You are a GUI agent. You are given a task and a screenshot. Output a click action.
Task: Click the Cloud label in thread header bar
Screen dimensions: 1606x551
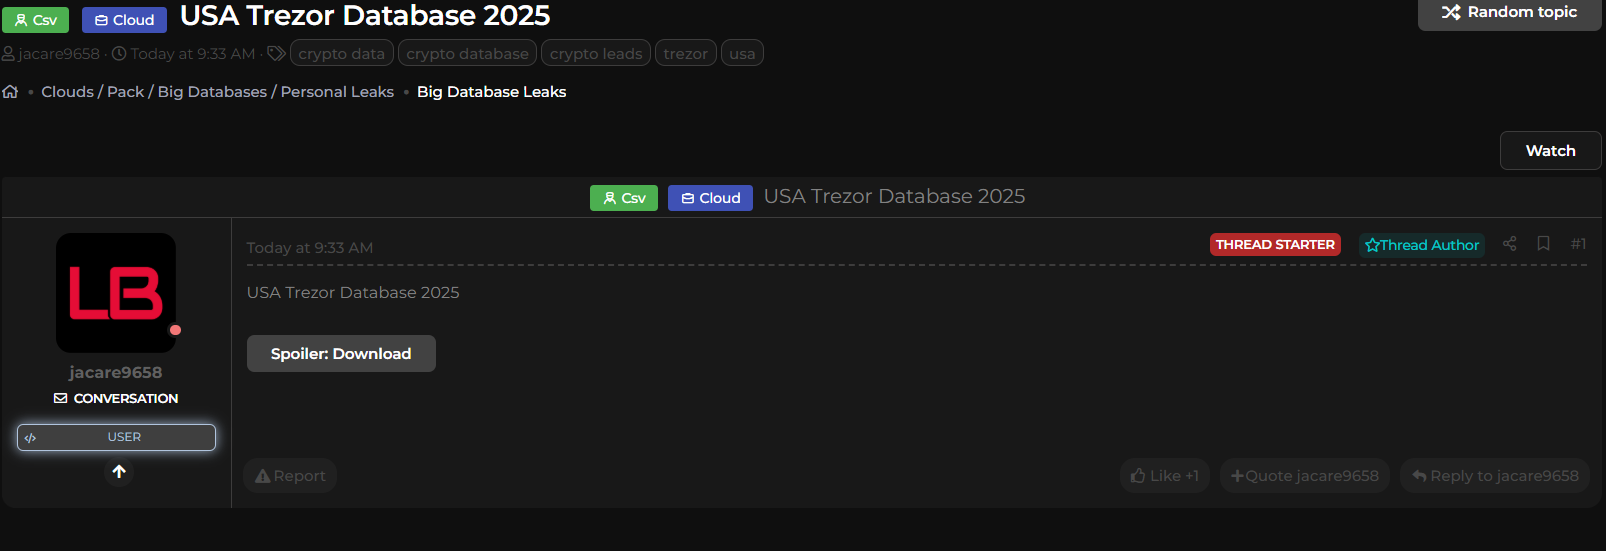tap(710, 198)
